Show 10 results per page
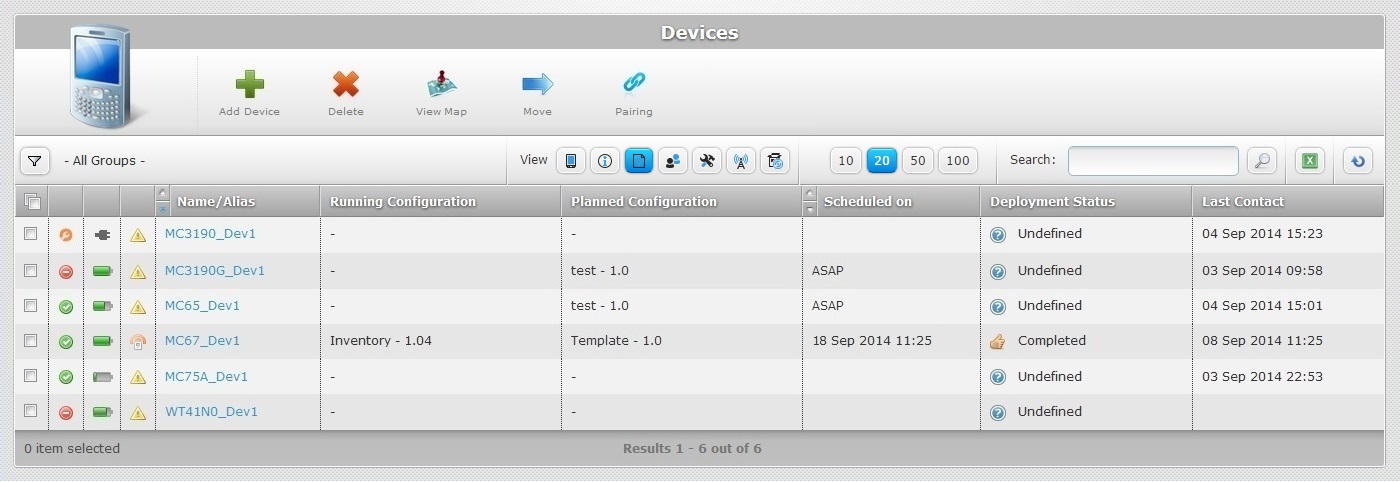The height and width of the screenshot is (482, 1400). click(x=846, y=161)
